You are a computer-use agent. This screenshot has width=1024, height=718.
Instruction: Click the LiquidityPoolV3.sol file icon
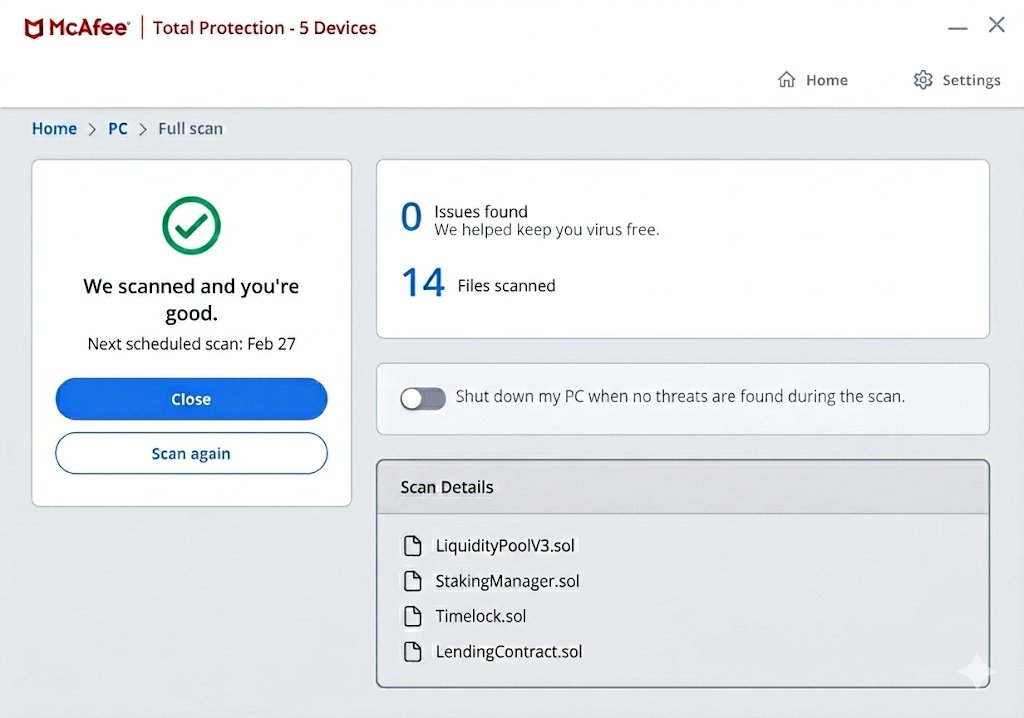click(x=413, y=546)
